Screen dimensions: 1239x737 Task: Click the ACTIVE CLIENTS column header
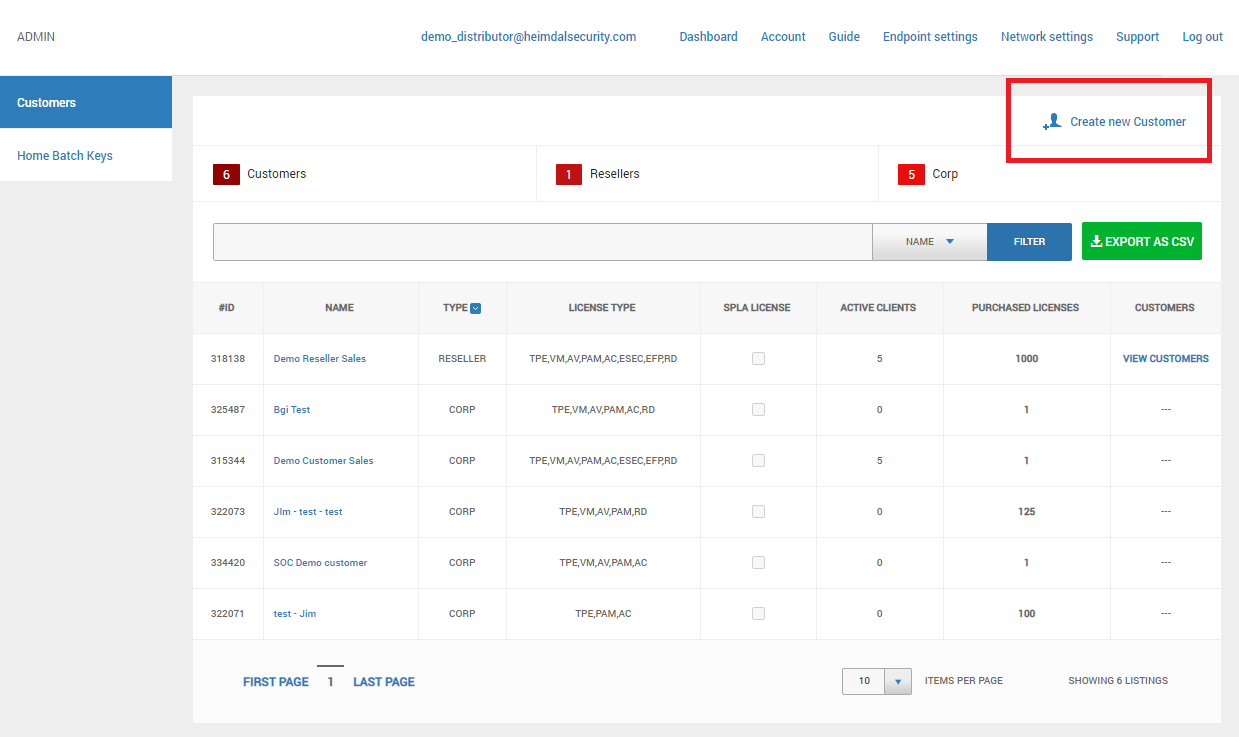[x=878, y=308]
